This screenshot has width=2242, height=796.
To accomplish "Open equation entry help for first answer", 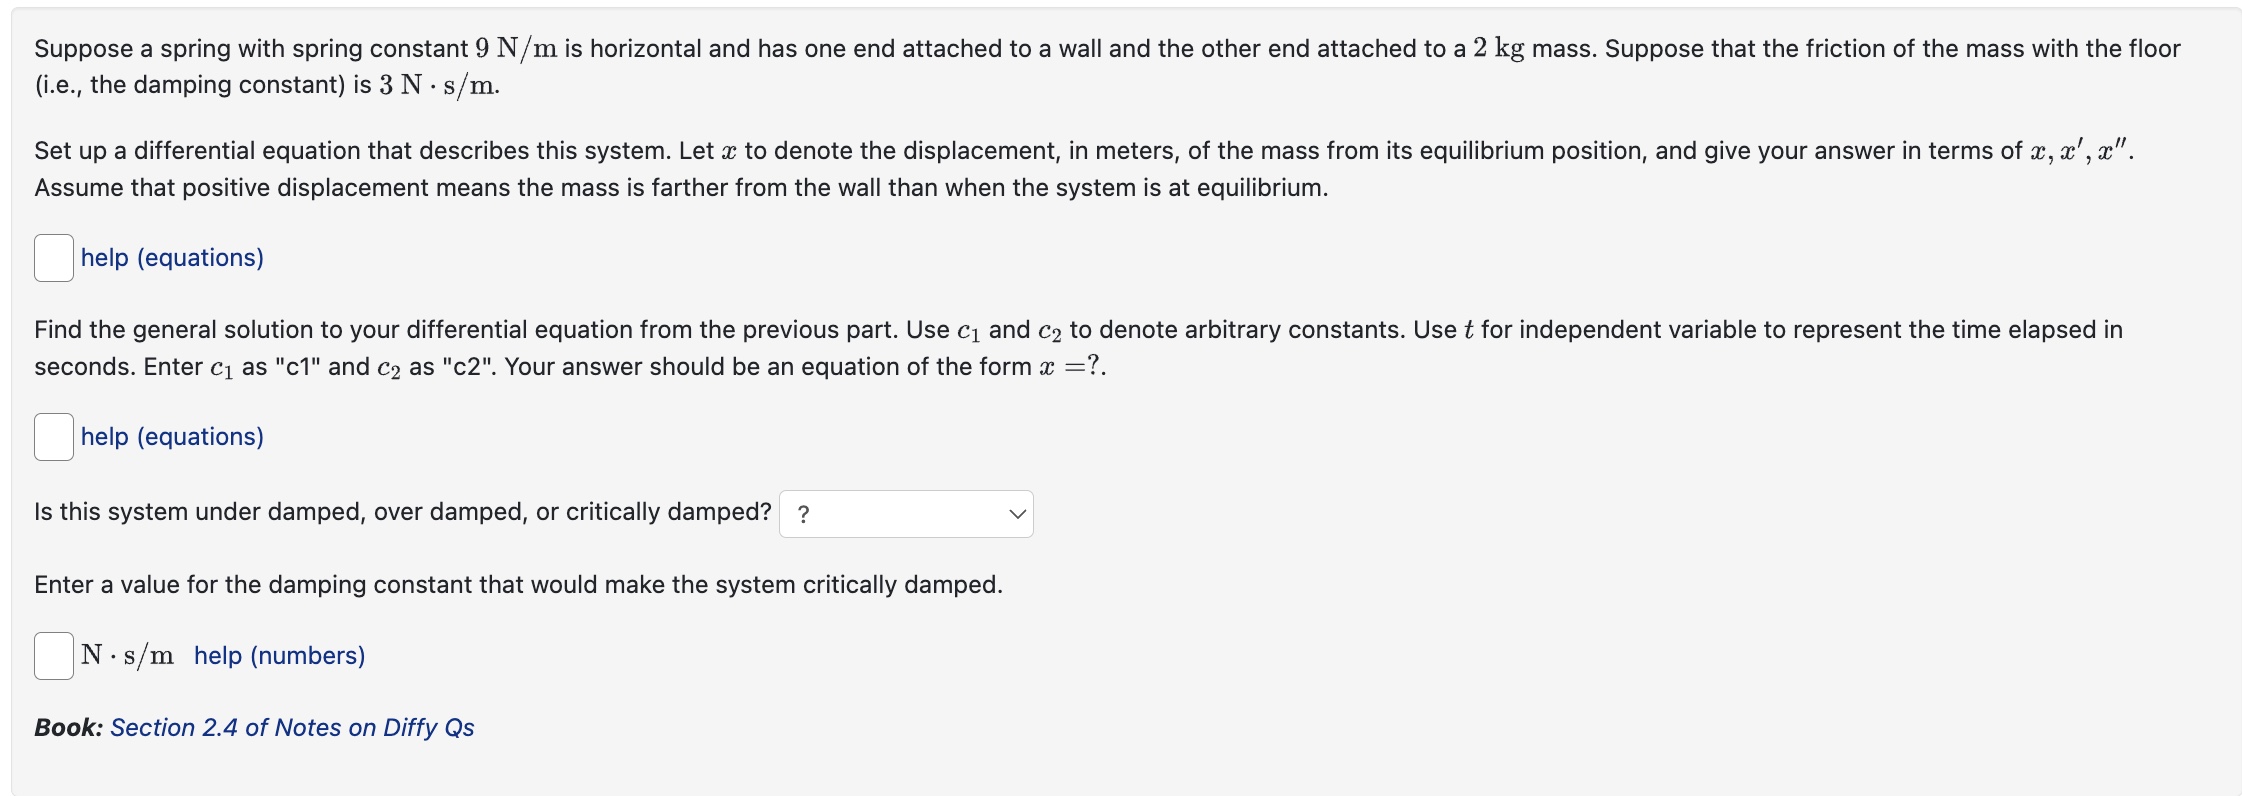I will (x=171, y=257).
